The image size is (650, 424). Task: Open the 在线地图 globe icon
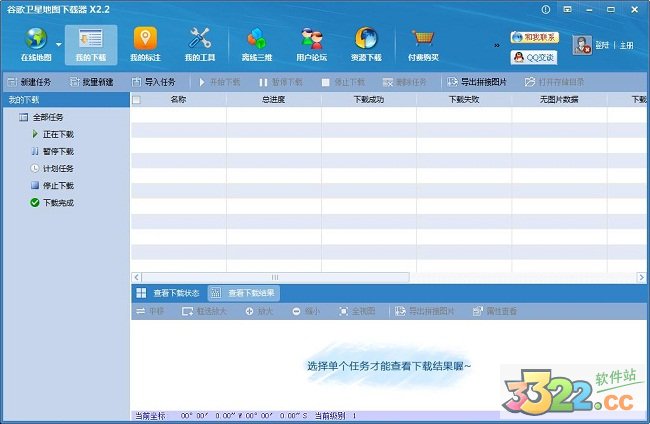tap(36, 44)
